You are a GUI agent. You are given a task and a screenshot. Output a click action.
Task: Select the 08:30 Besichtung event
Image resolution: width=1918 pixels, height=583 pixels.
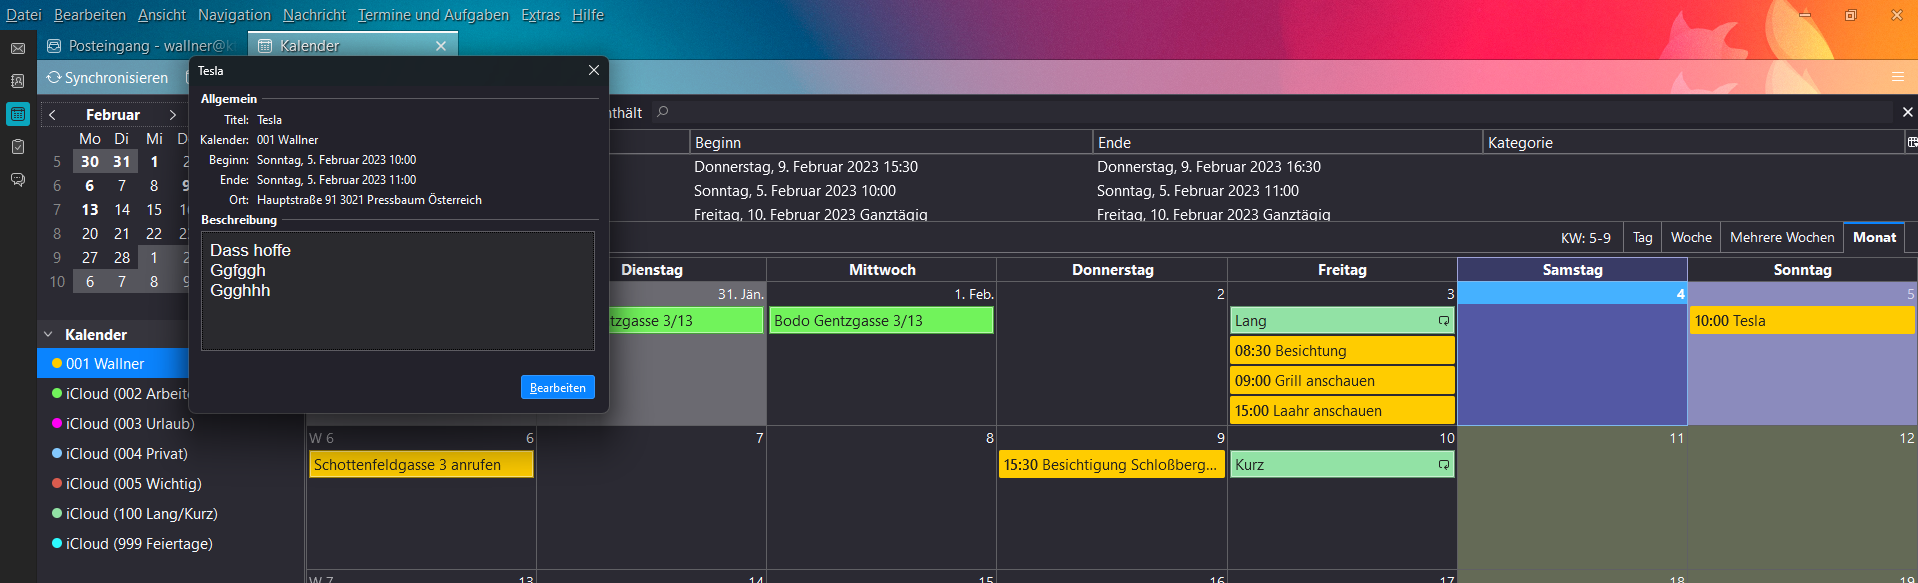click(1342, 351)
